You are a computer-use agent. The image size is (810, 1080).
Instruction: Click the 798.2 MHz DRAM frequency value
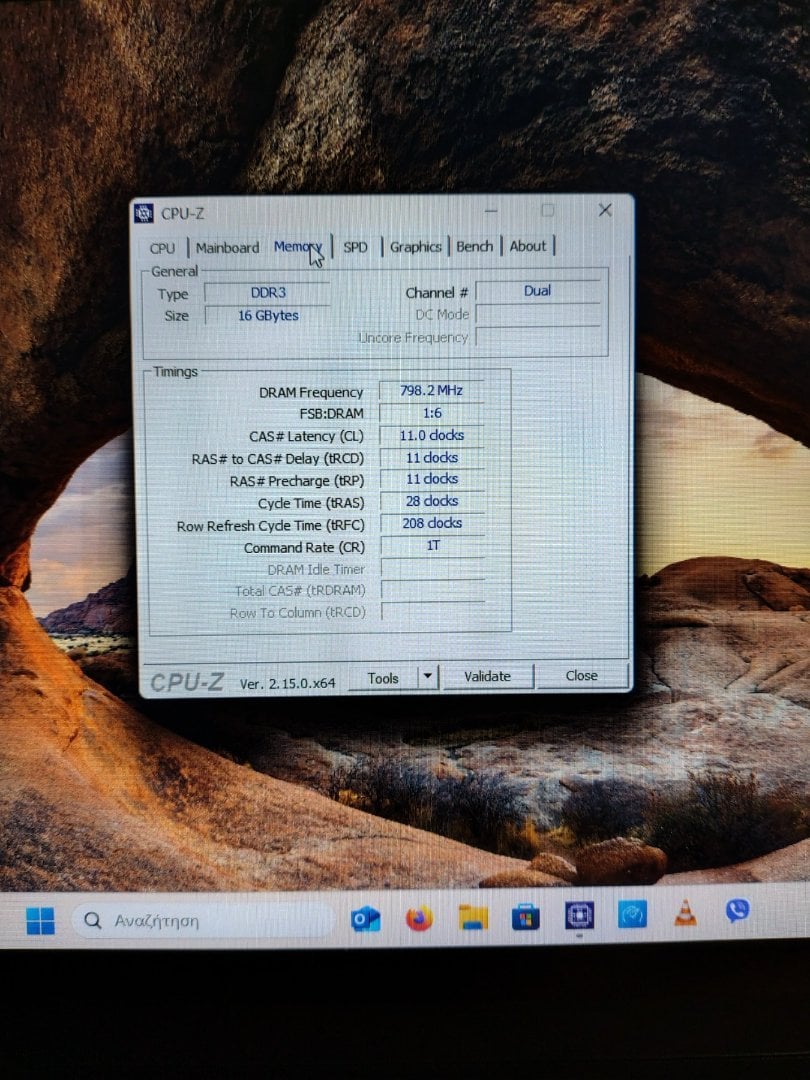432,391
